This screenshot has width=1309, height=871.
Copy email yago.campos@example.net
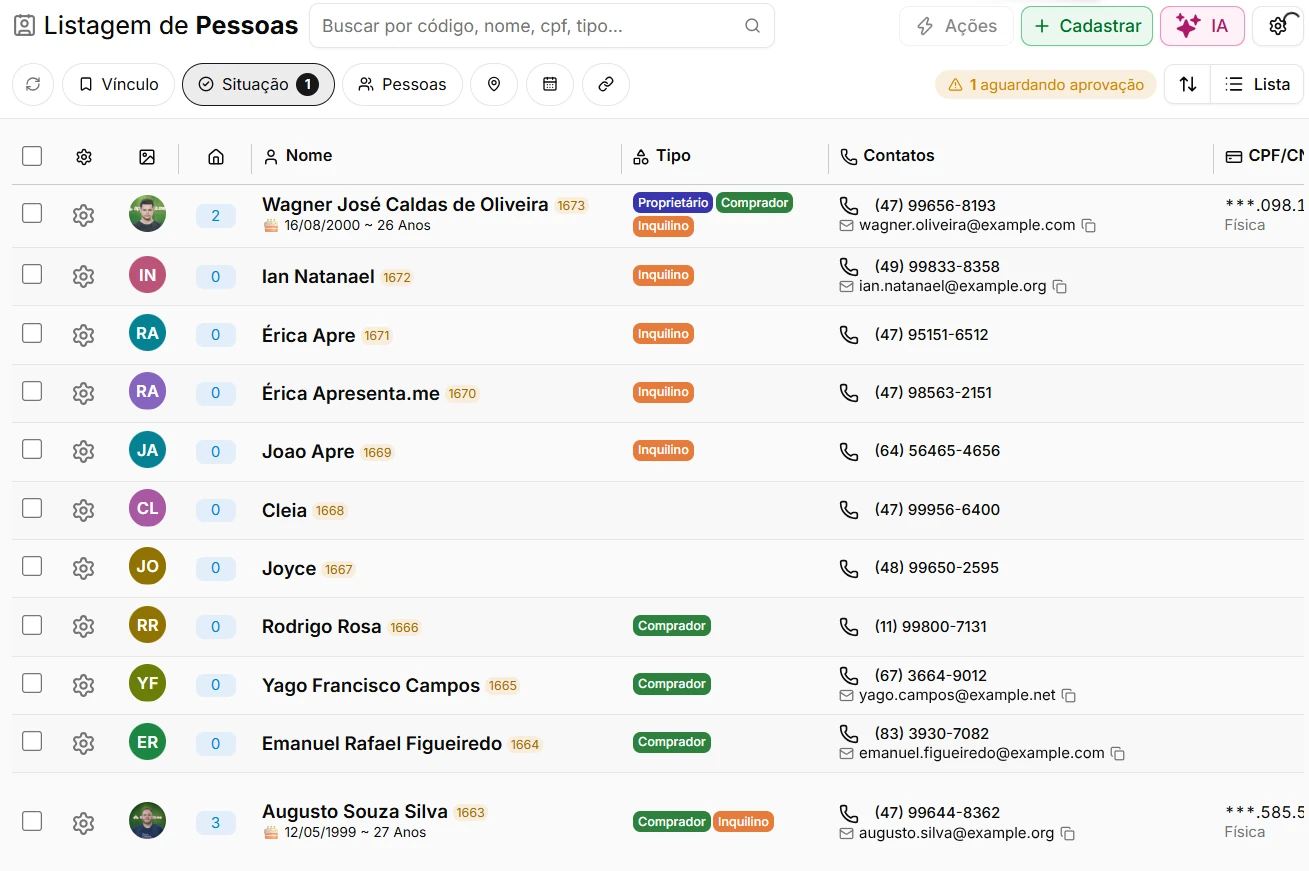[x=1069, y=695]
